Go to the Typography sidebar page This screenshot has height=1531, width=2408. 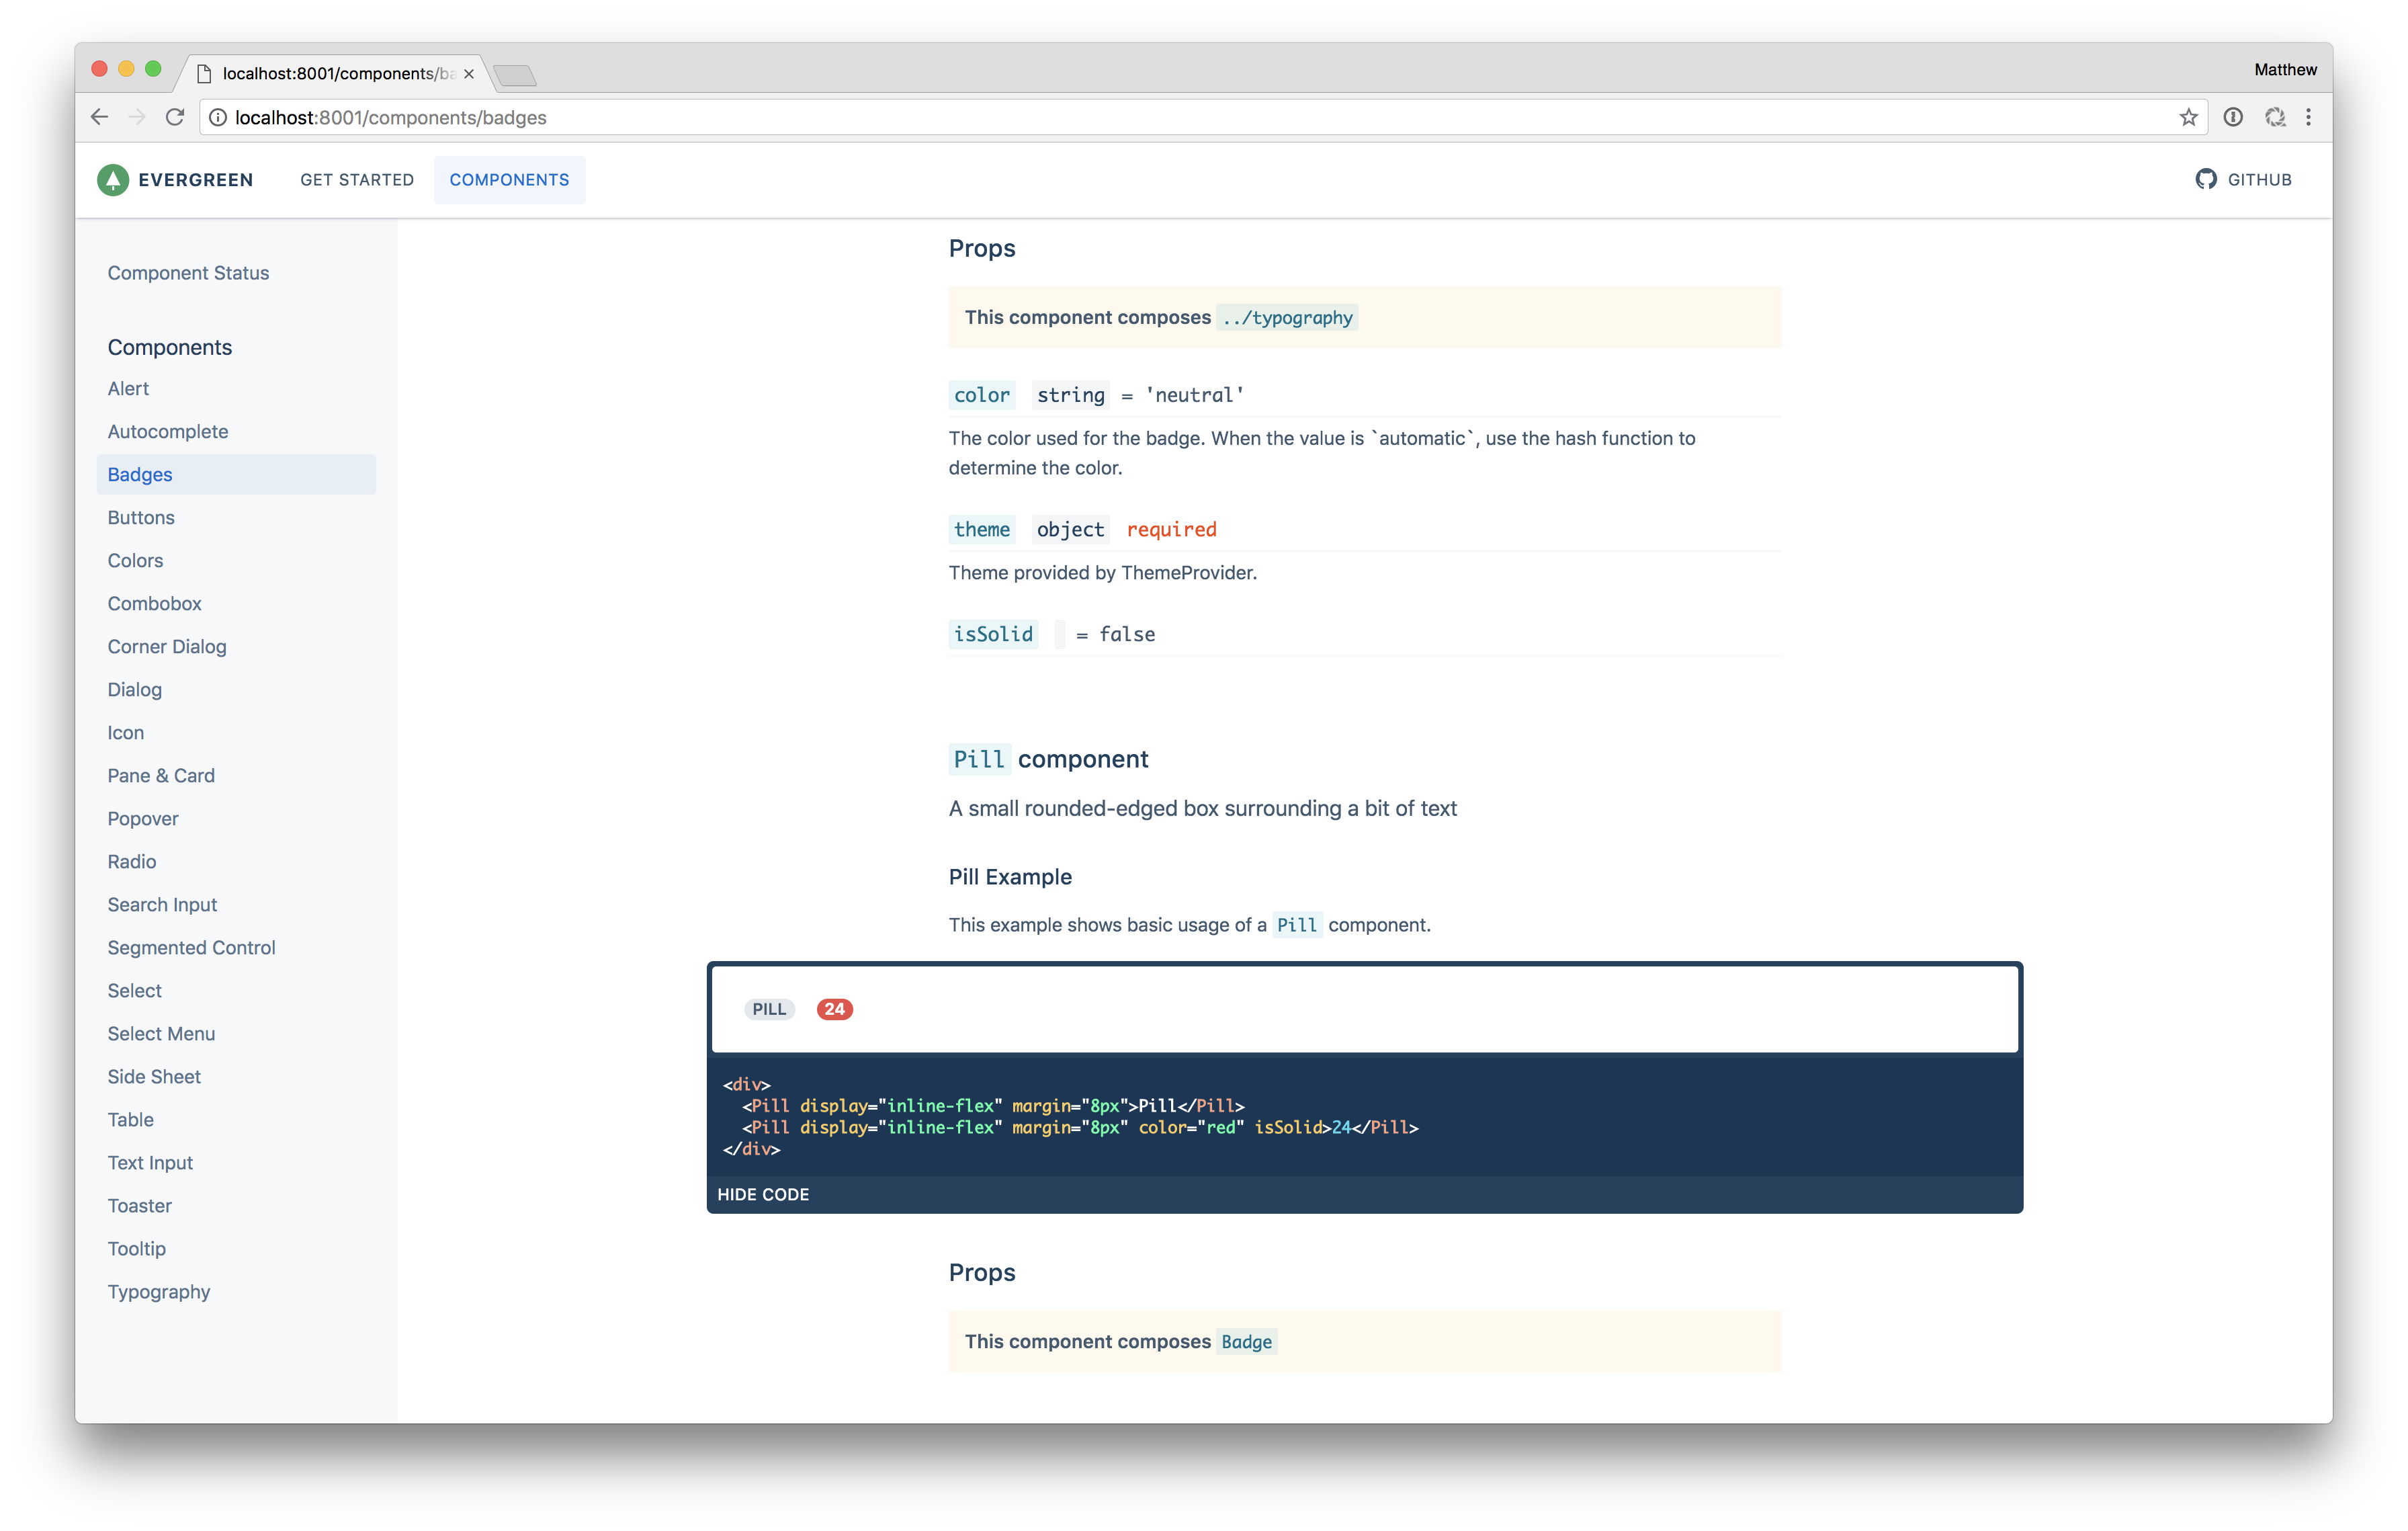coord(159,1291)
